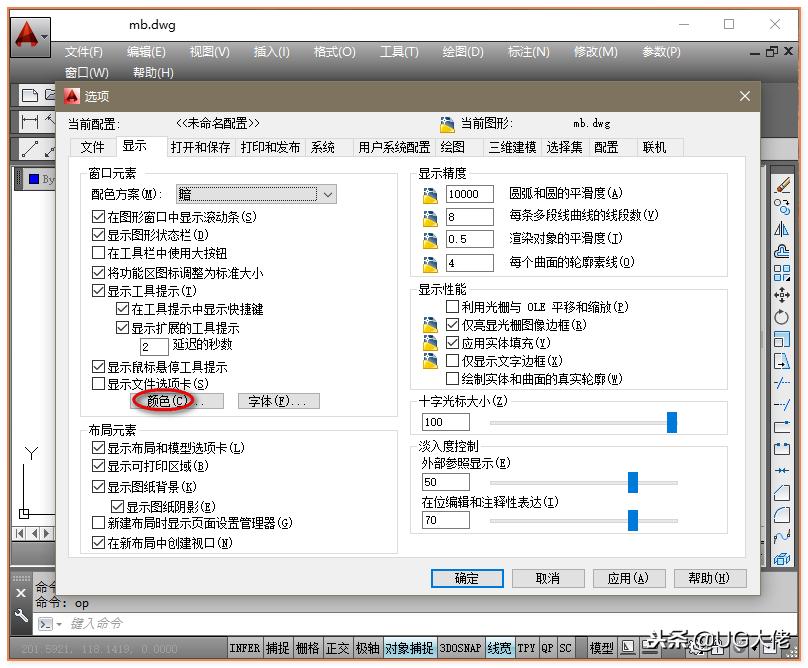The height and width of the screenshot is (668, 808).
Task: Click the 确定 button
Action: click(466, 578)
